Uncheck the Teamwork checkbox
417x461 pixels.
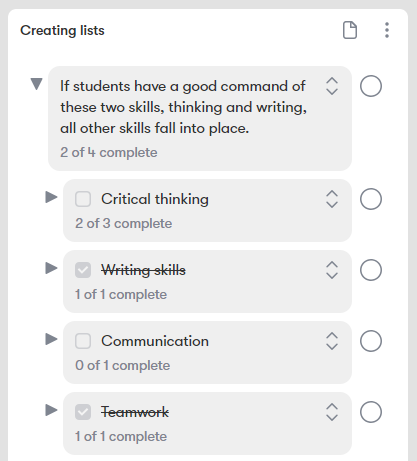83,412
